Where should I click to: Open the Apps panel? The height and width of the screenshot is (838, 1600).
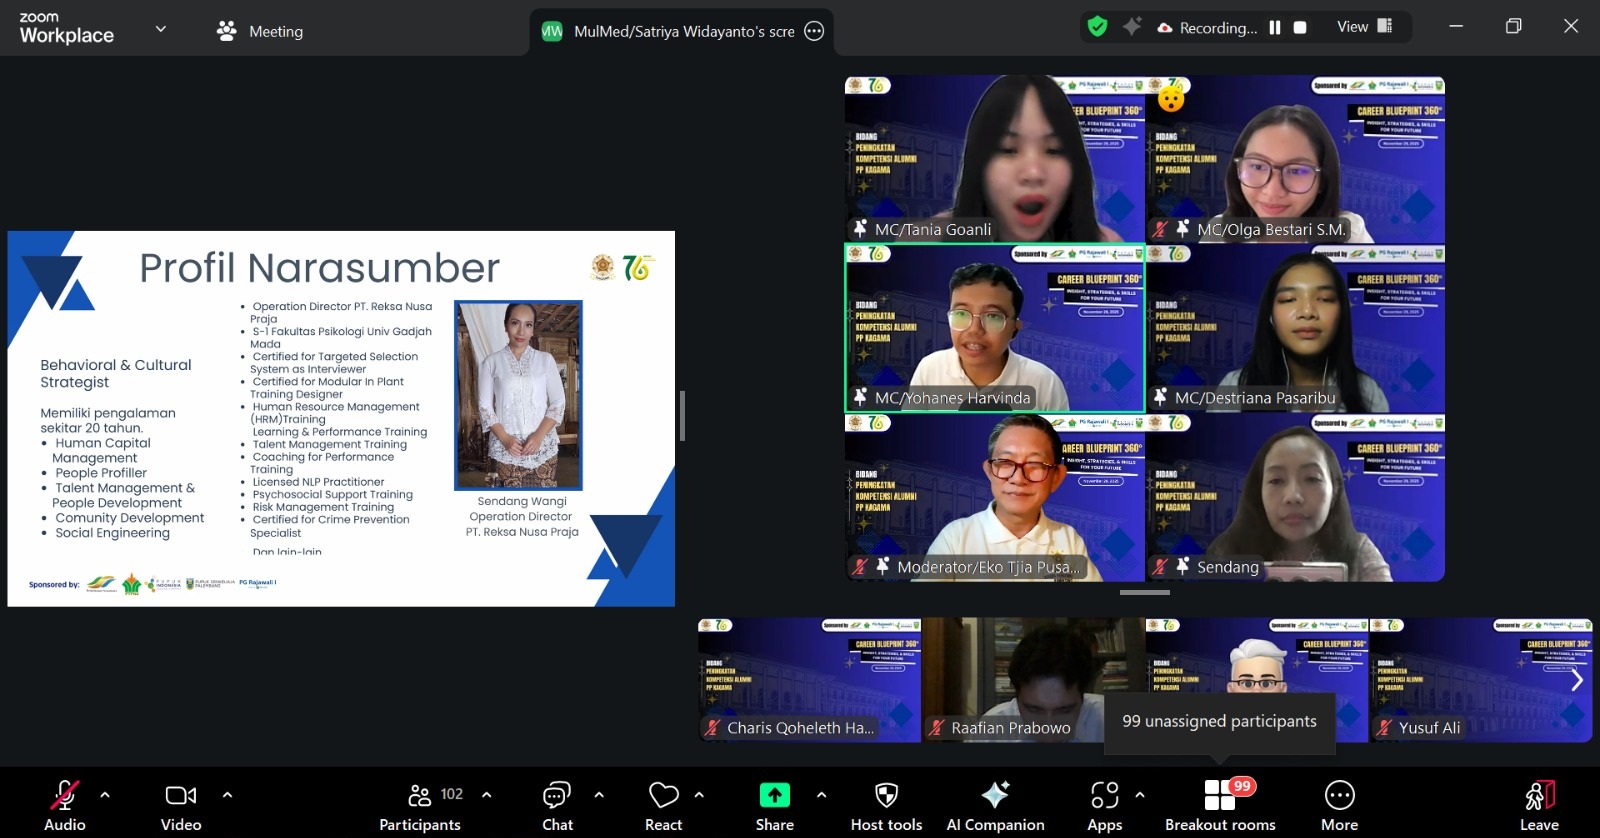[1104, 803]
